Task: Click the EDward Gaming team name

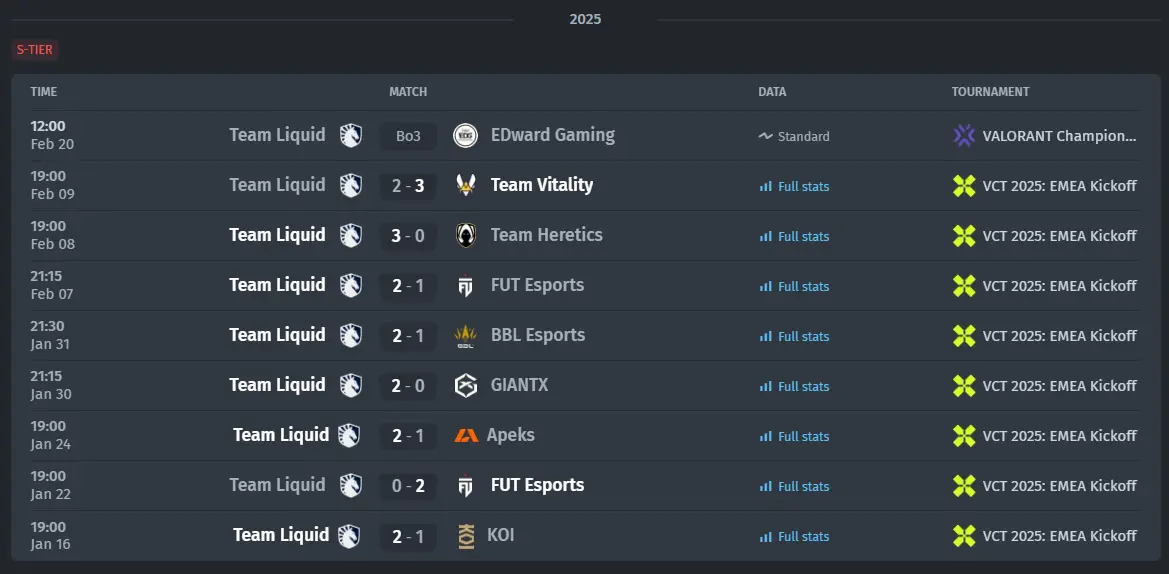Action: [x=552, y=135]
